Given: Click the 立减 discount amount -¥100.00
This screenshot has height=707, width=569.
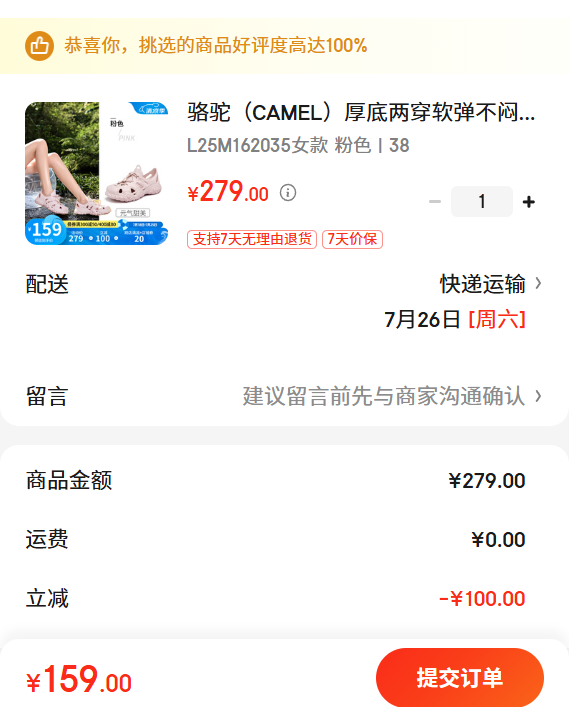Looking at the screenshot, I should 482,599.
